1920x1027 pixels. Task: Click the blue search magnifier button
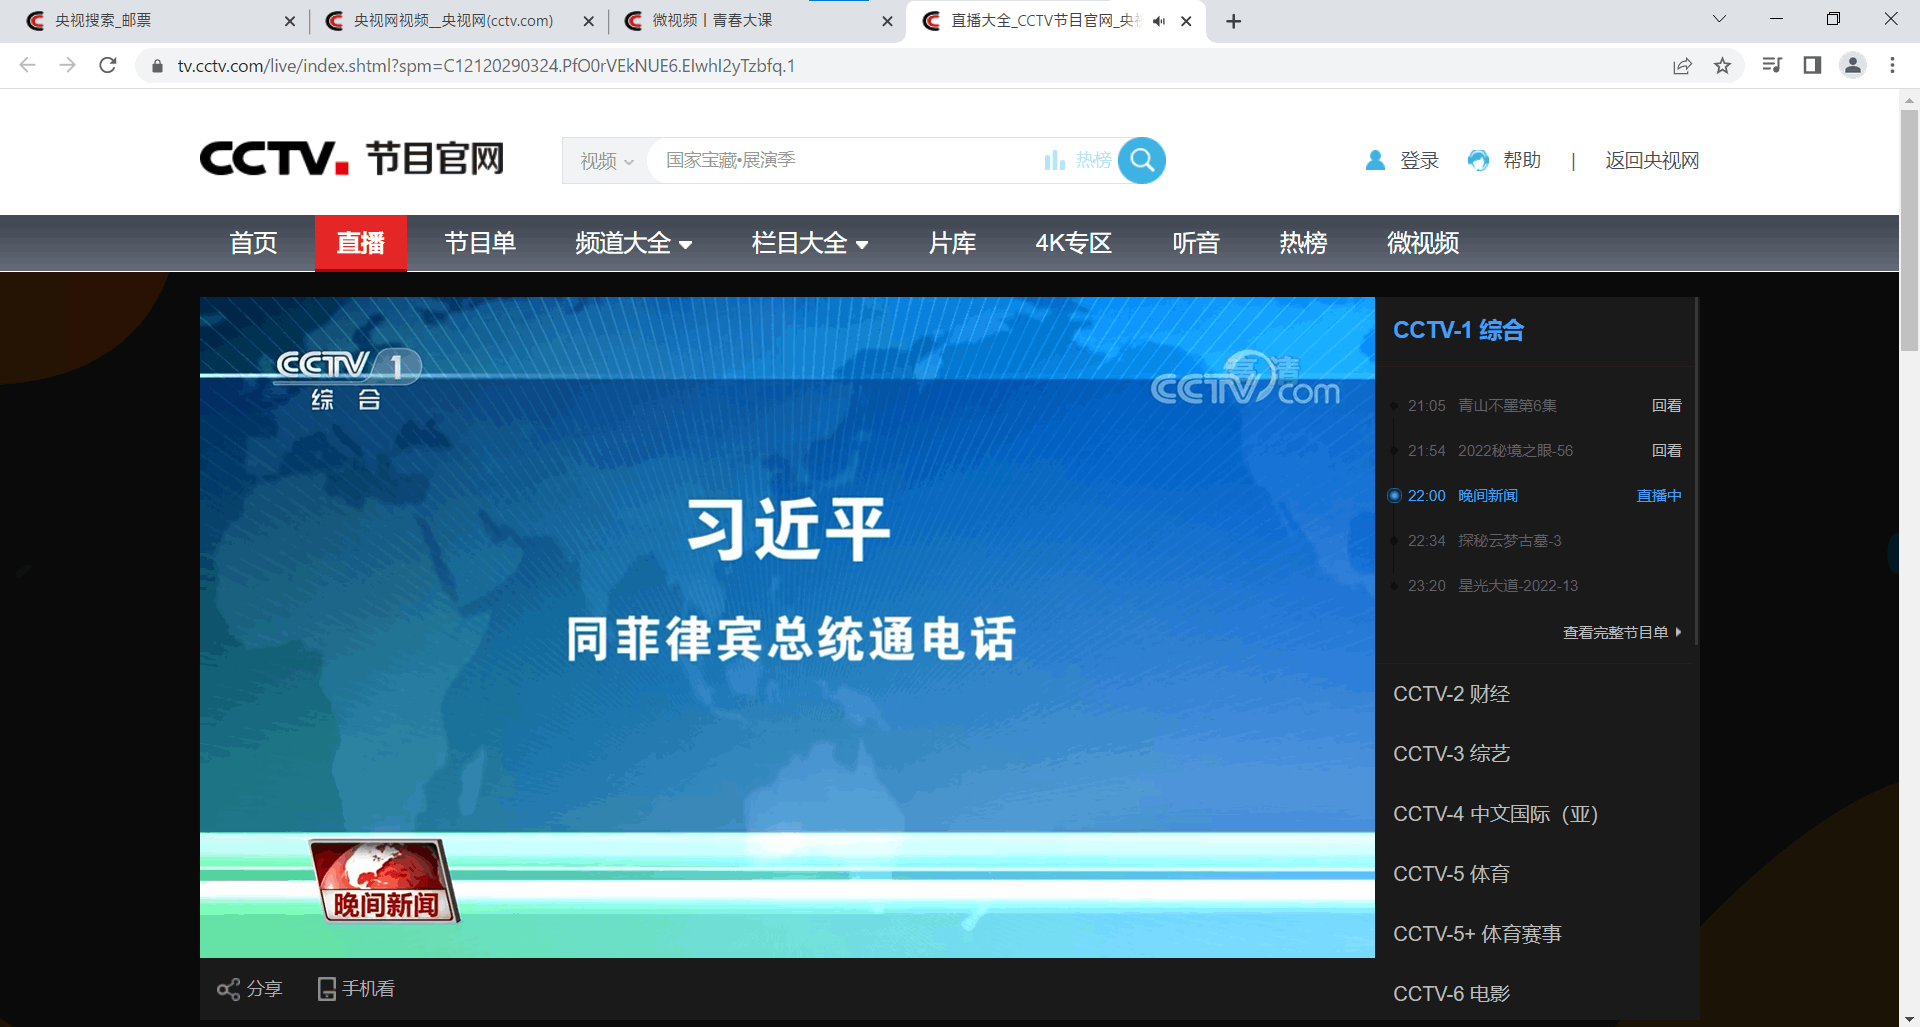point(1141,160)
